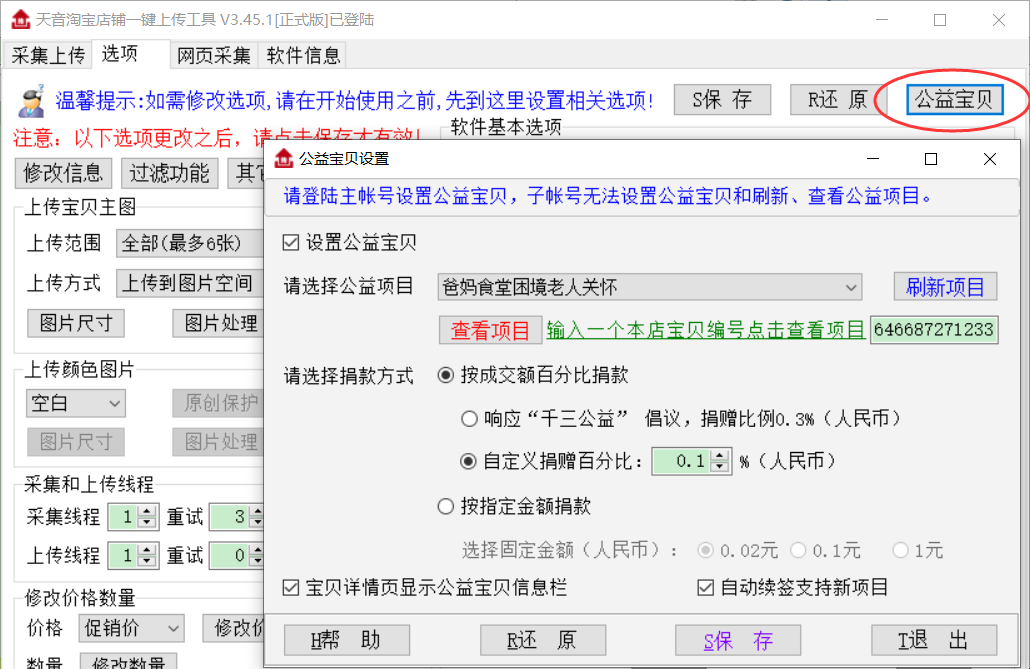Enable 宝贝详情页显示公益宝贝信息栏 checkbox
Image resolution: width=1030 pixels, height=669 pixels.
tap(291, 588)
